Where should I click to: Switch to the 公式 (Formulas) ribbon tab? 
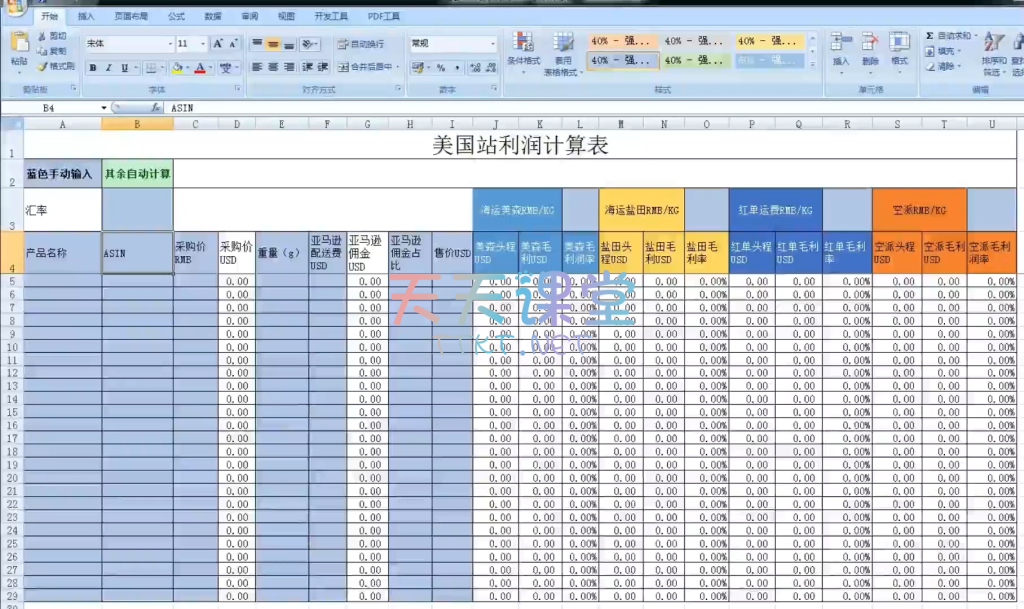[176, 17]
